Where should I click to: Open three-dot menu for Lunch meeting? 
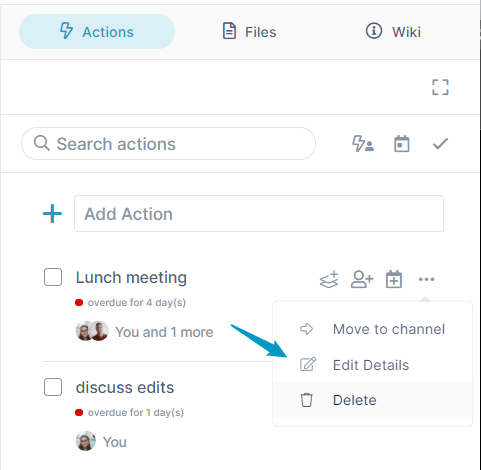coord(426,279)
